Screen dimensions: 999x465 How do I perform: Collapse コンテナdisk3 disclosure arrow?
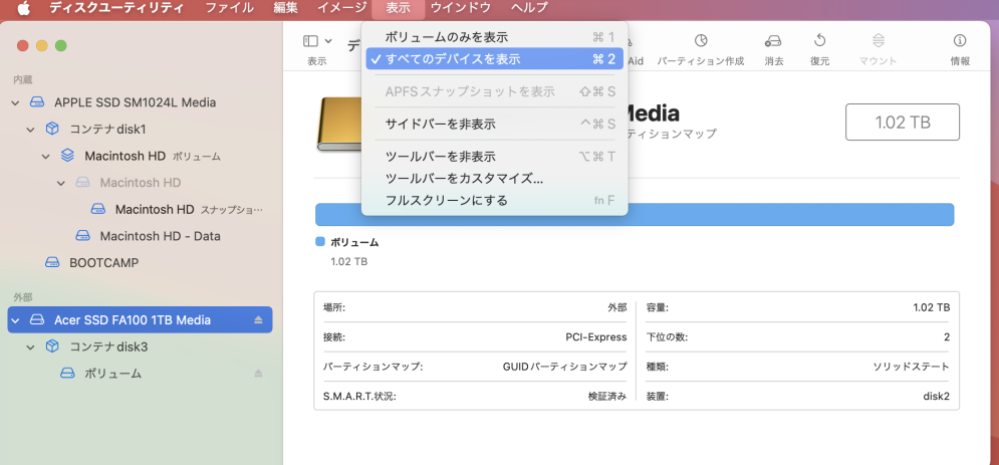(x=30, y=347)
